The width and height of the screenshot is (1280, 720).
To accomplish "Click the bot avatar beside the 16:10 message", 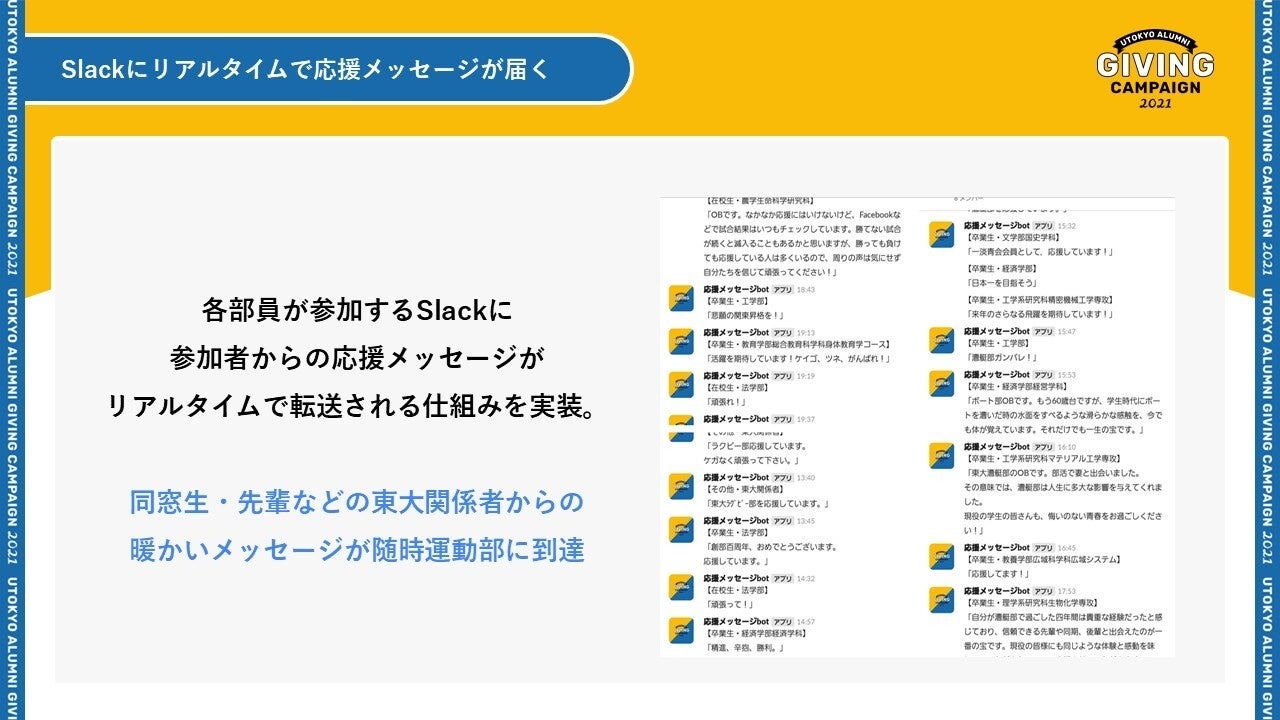I will click(941, 455).
